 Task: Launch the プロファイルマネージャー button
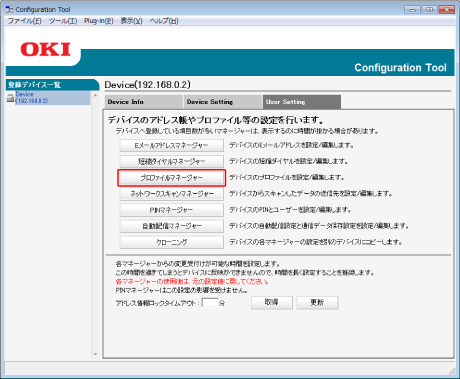[x=172, y=178]
